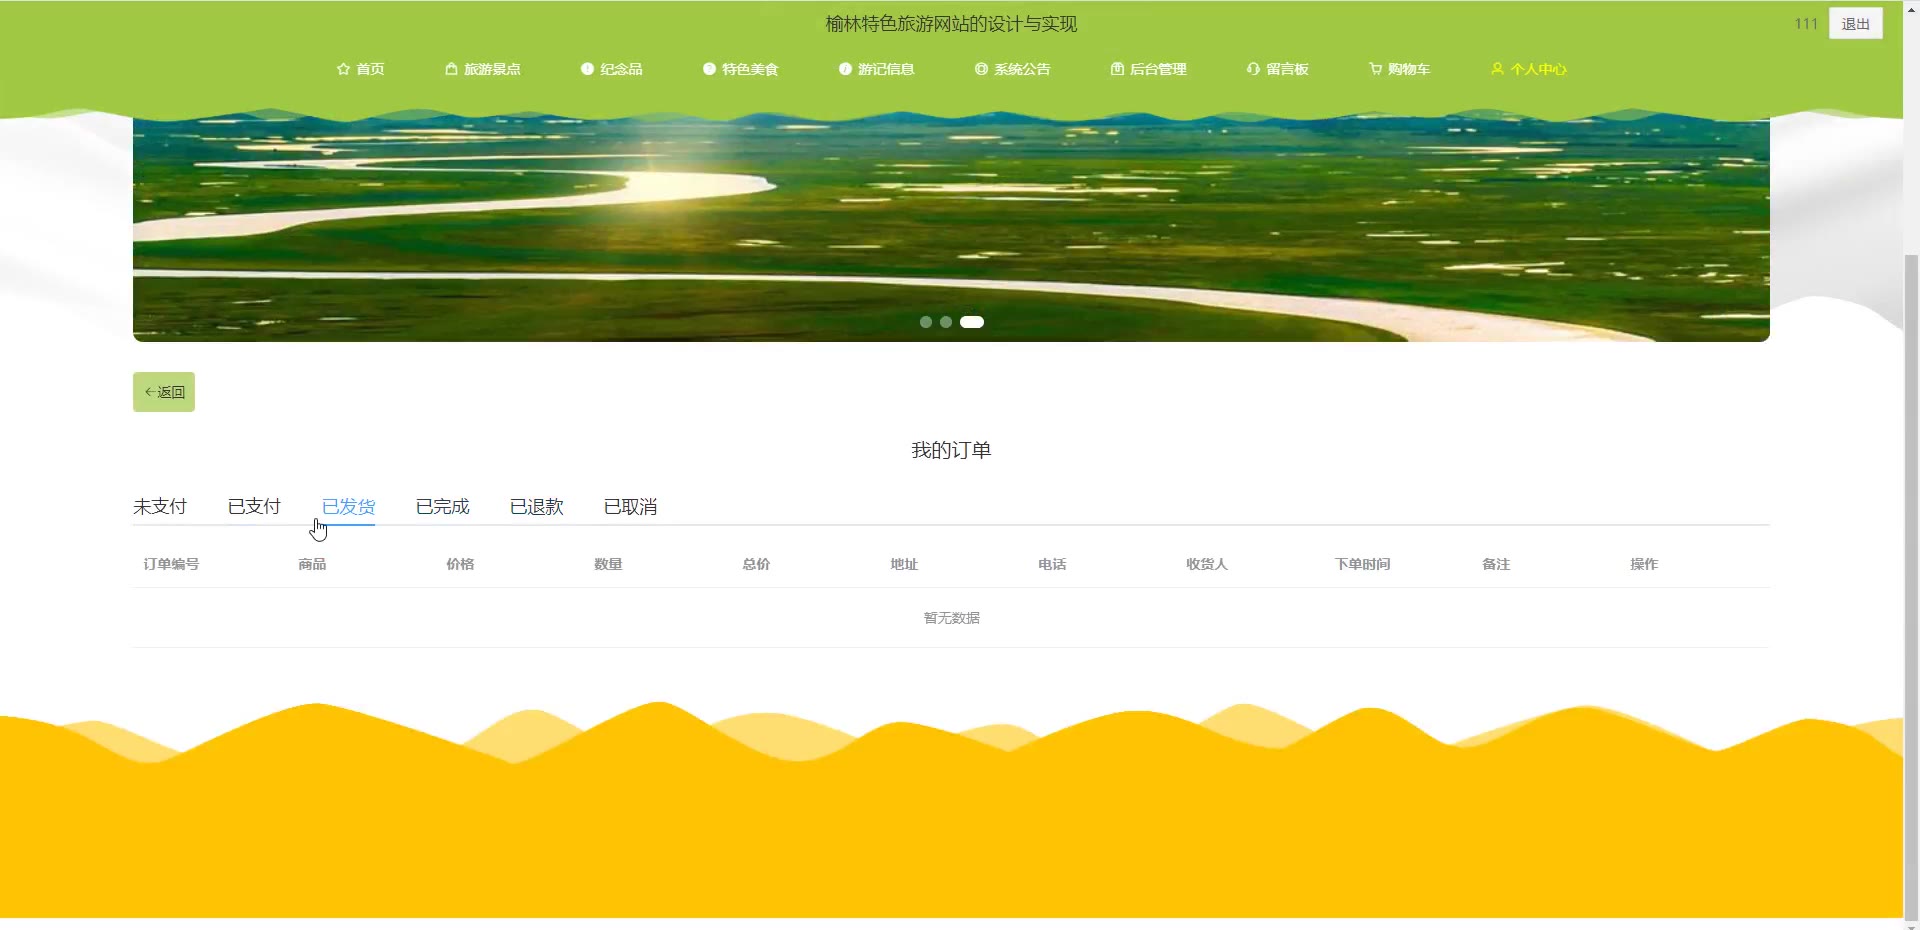Click the 收货人 column header

pyautogui.click(x=1207, y=564)
